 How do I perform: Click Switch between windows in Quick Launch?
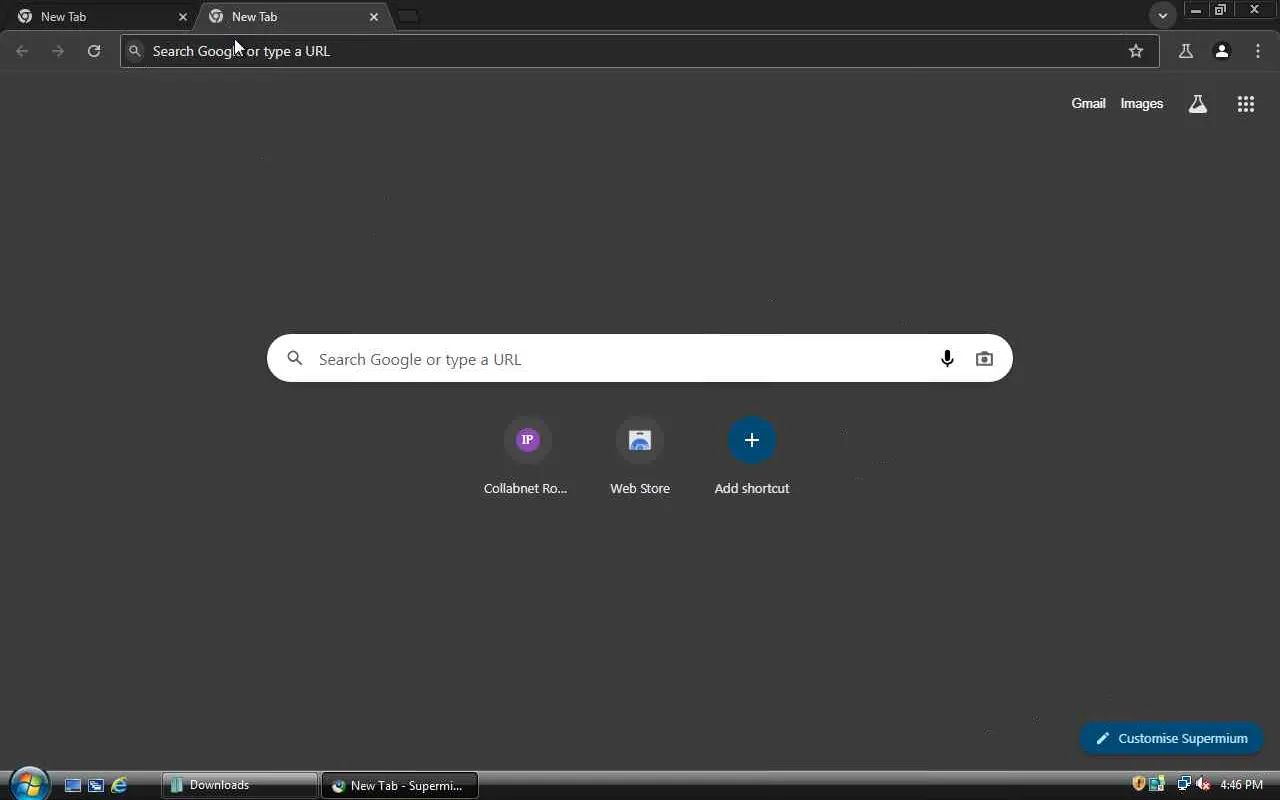pos(96,786)
